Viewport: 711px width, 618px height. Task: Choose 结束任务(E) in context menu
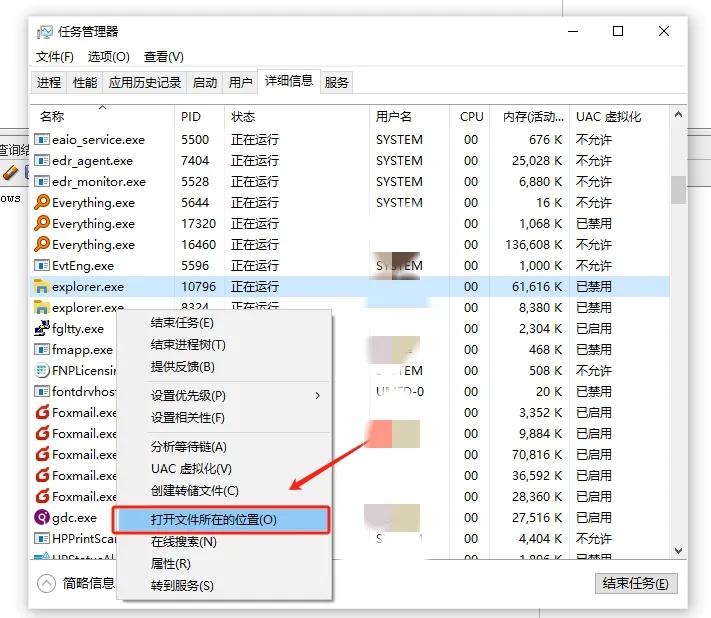coord(224,323)
